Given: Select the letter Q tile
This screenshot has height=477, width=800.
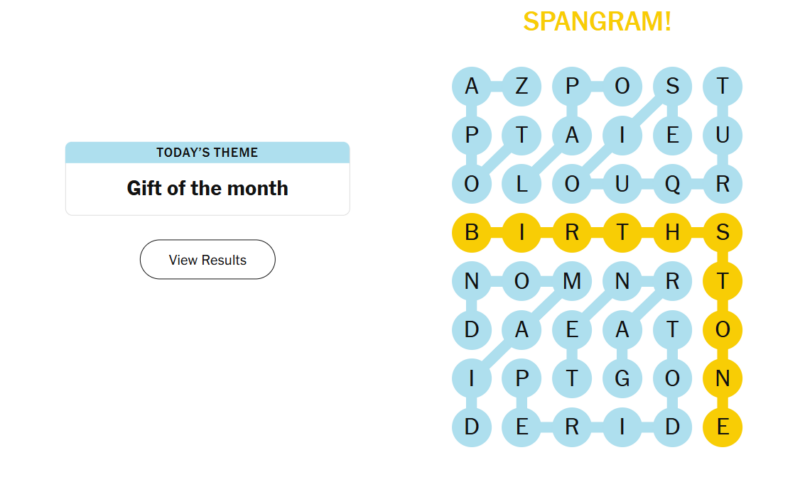Looking at the screenshot, I should pyautogui.click(x=672, y=184).
